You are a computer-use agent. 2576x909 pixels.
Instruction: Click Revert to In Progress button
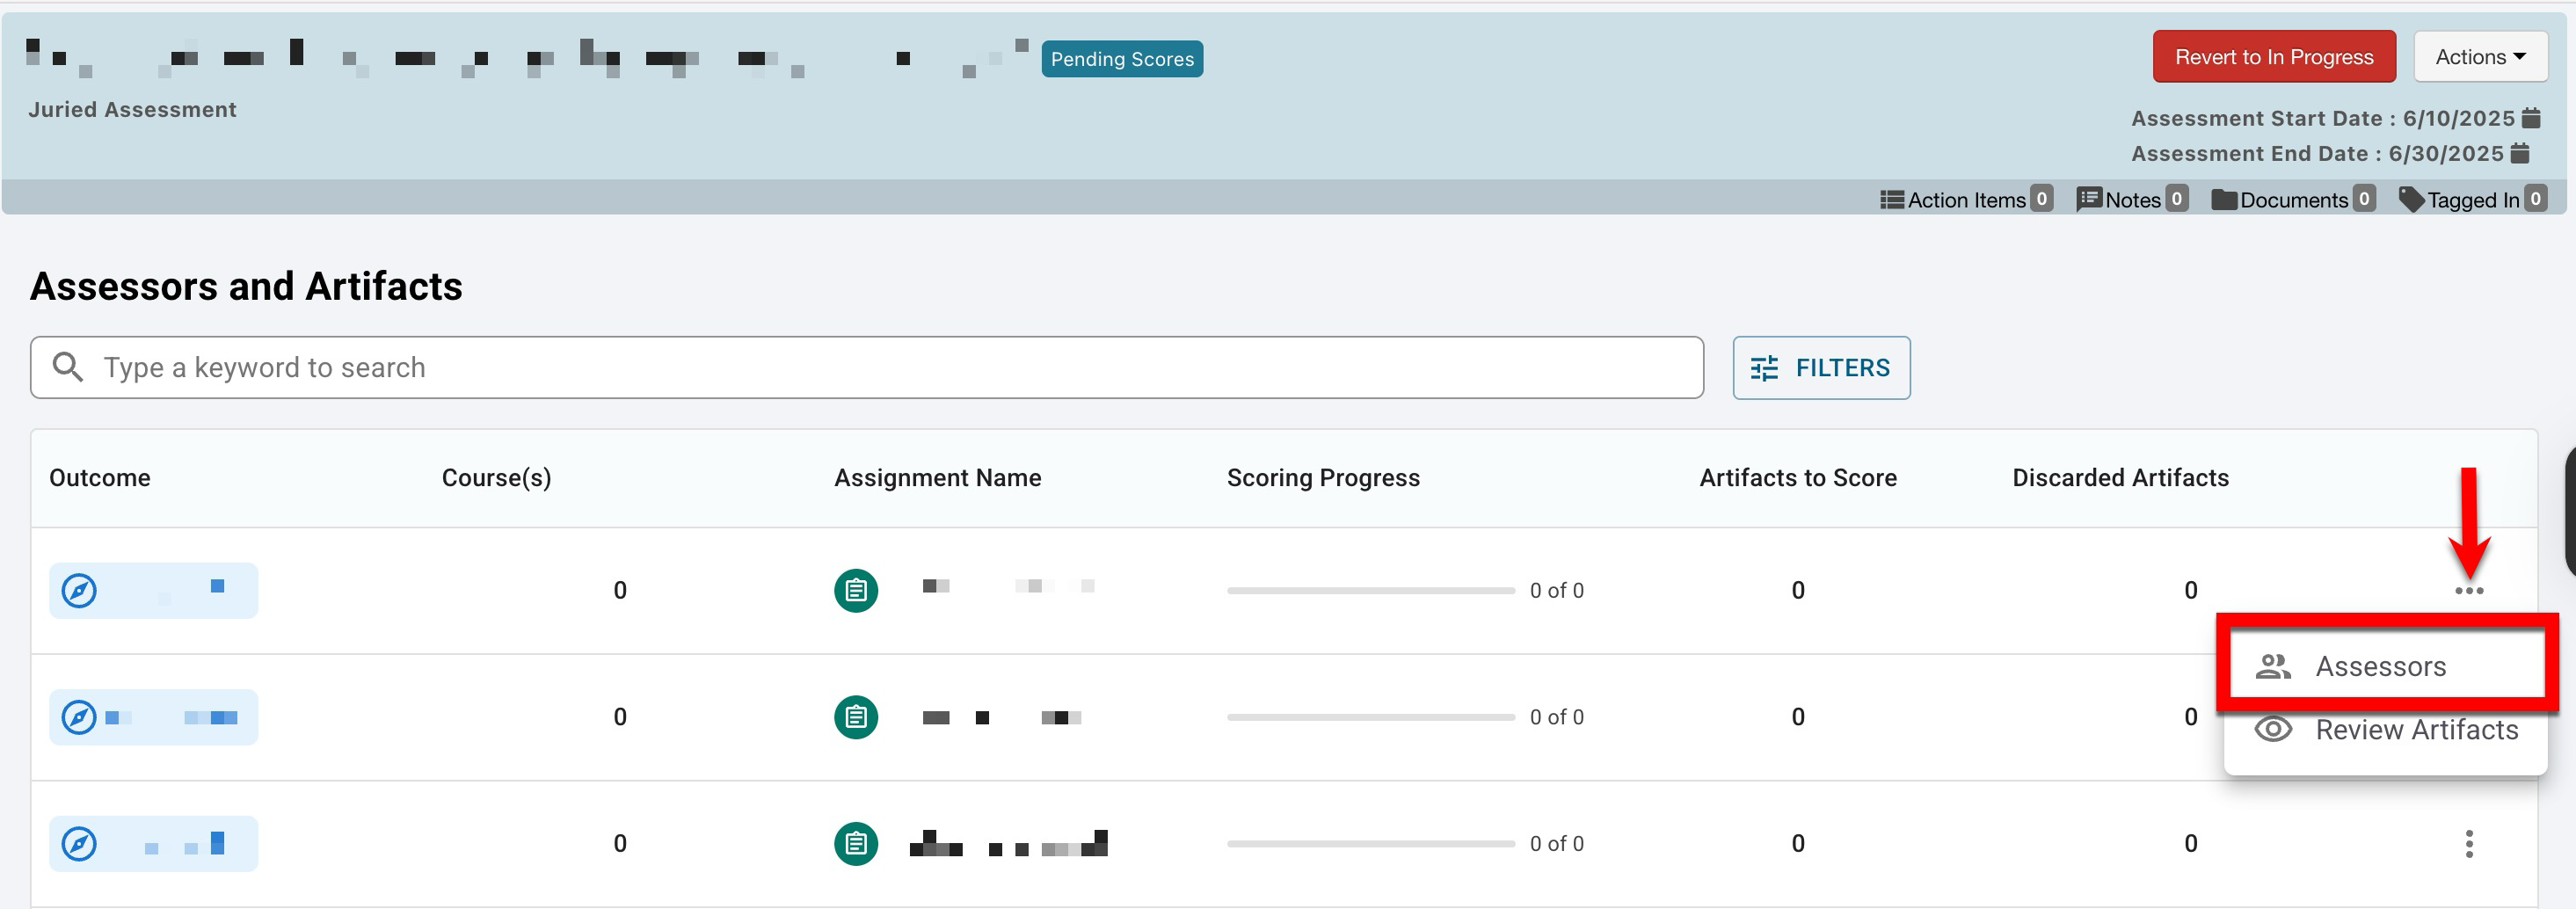pyautogui.click(x=2273, y=57)
